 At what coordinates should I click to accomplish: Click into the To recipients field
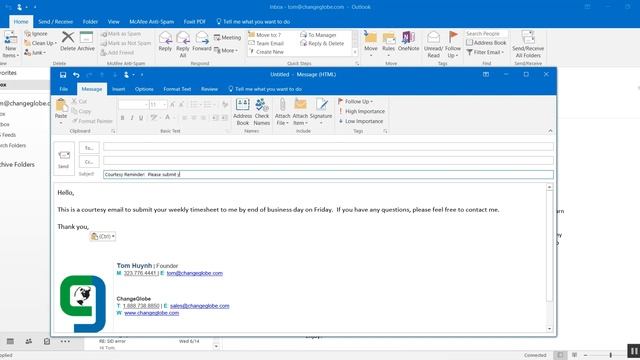tap(328, 147)
